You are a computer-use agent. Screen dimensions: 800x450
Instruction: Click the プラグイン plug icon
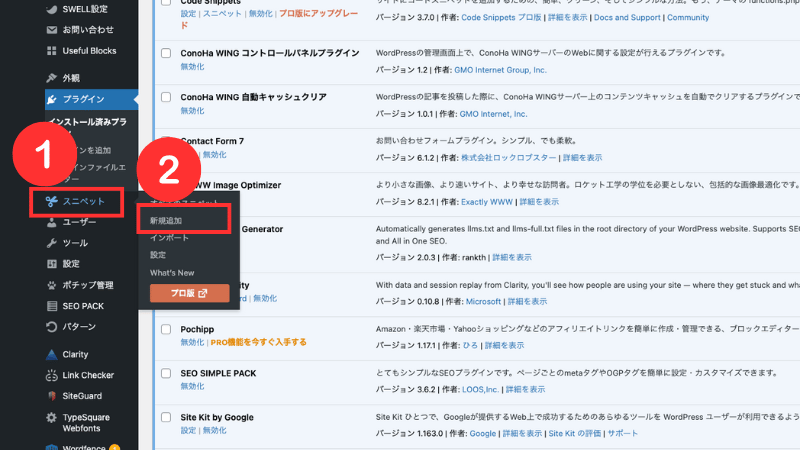tap(52, 99)
